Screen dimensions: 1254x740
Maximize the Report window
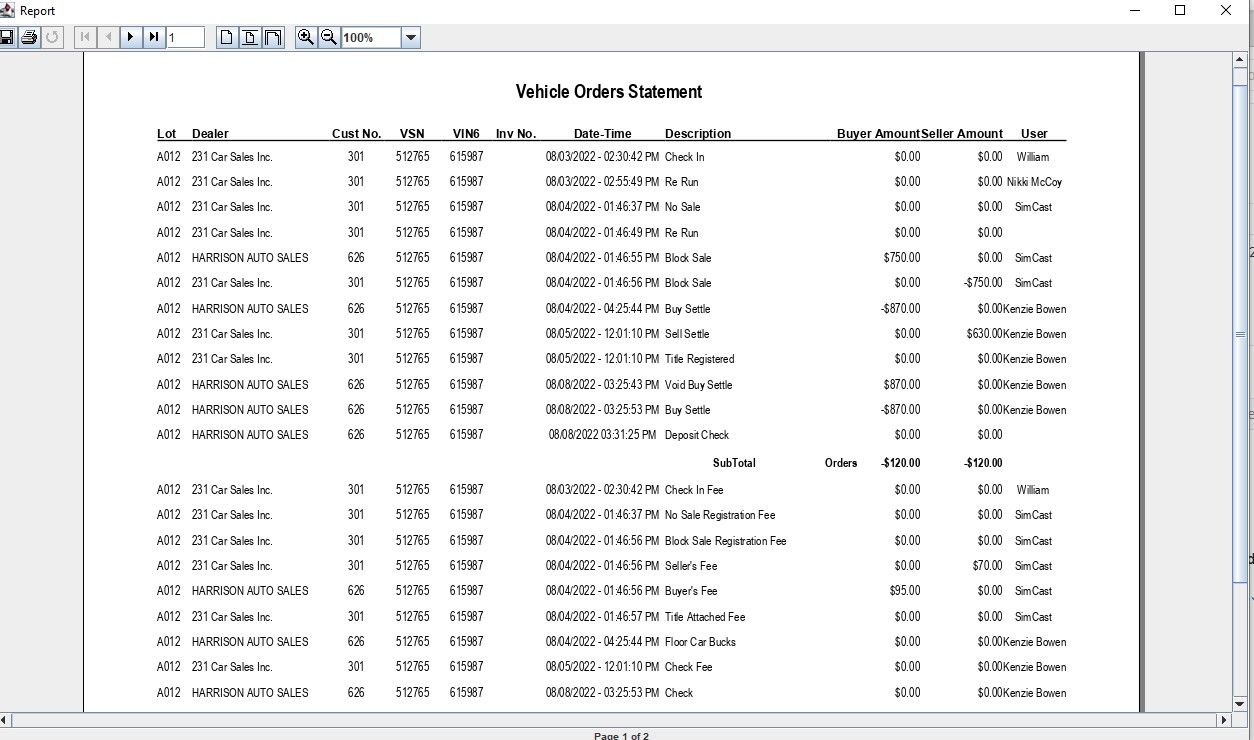tap(1180, 10)
